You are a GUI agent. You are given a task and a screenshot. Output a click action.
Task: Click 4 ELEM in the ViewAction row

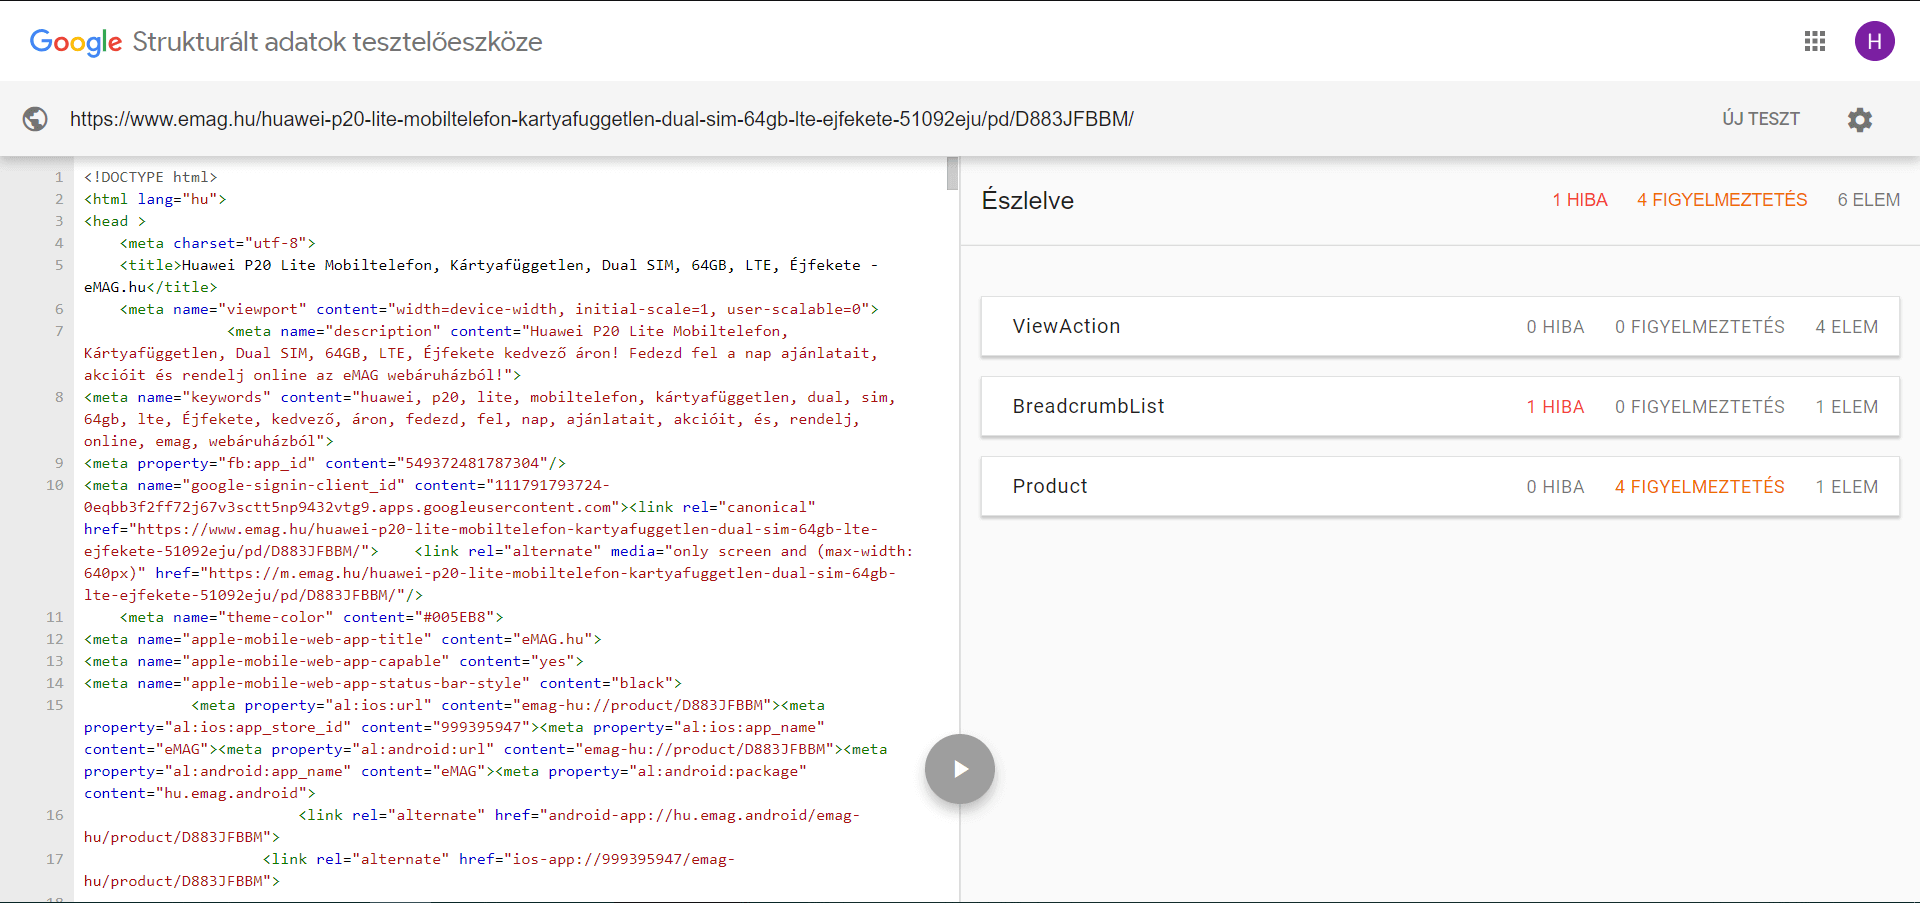1846,327
